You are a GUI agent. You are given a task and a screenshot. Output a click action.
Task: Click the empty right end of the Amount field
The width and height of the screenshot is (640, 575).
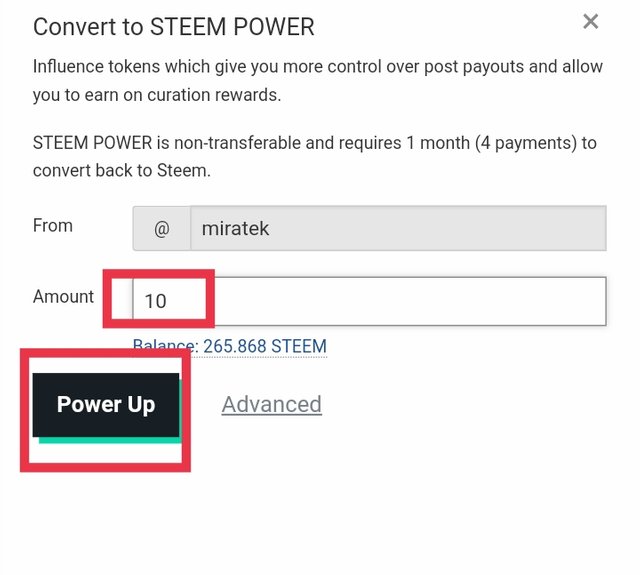click(x=560, y=301)
